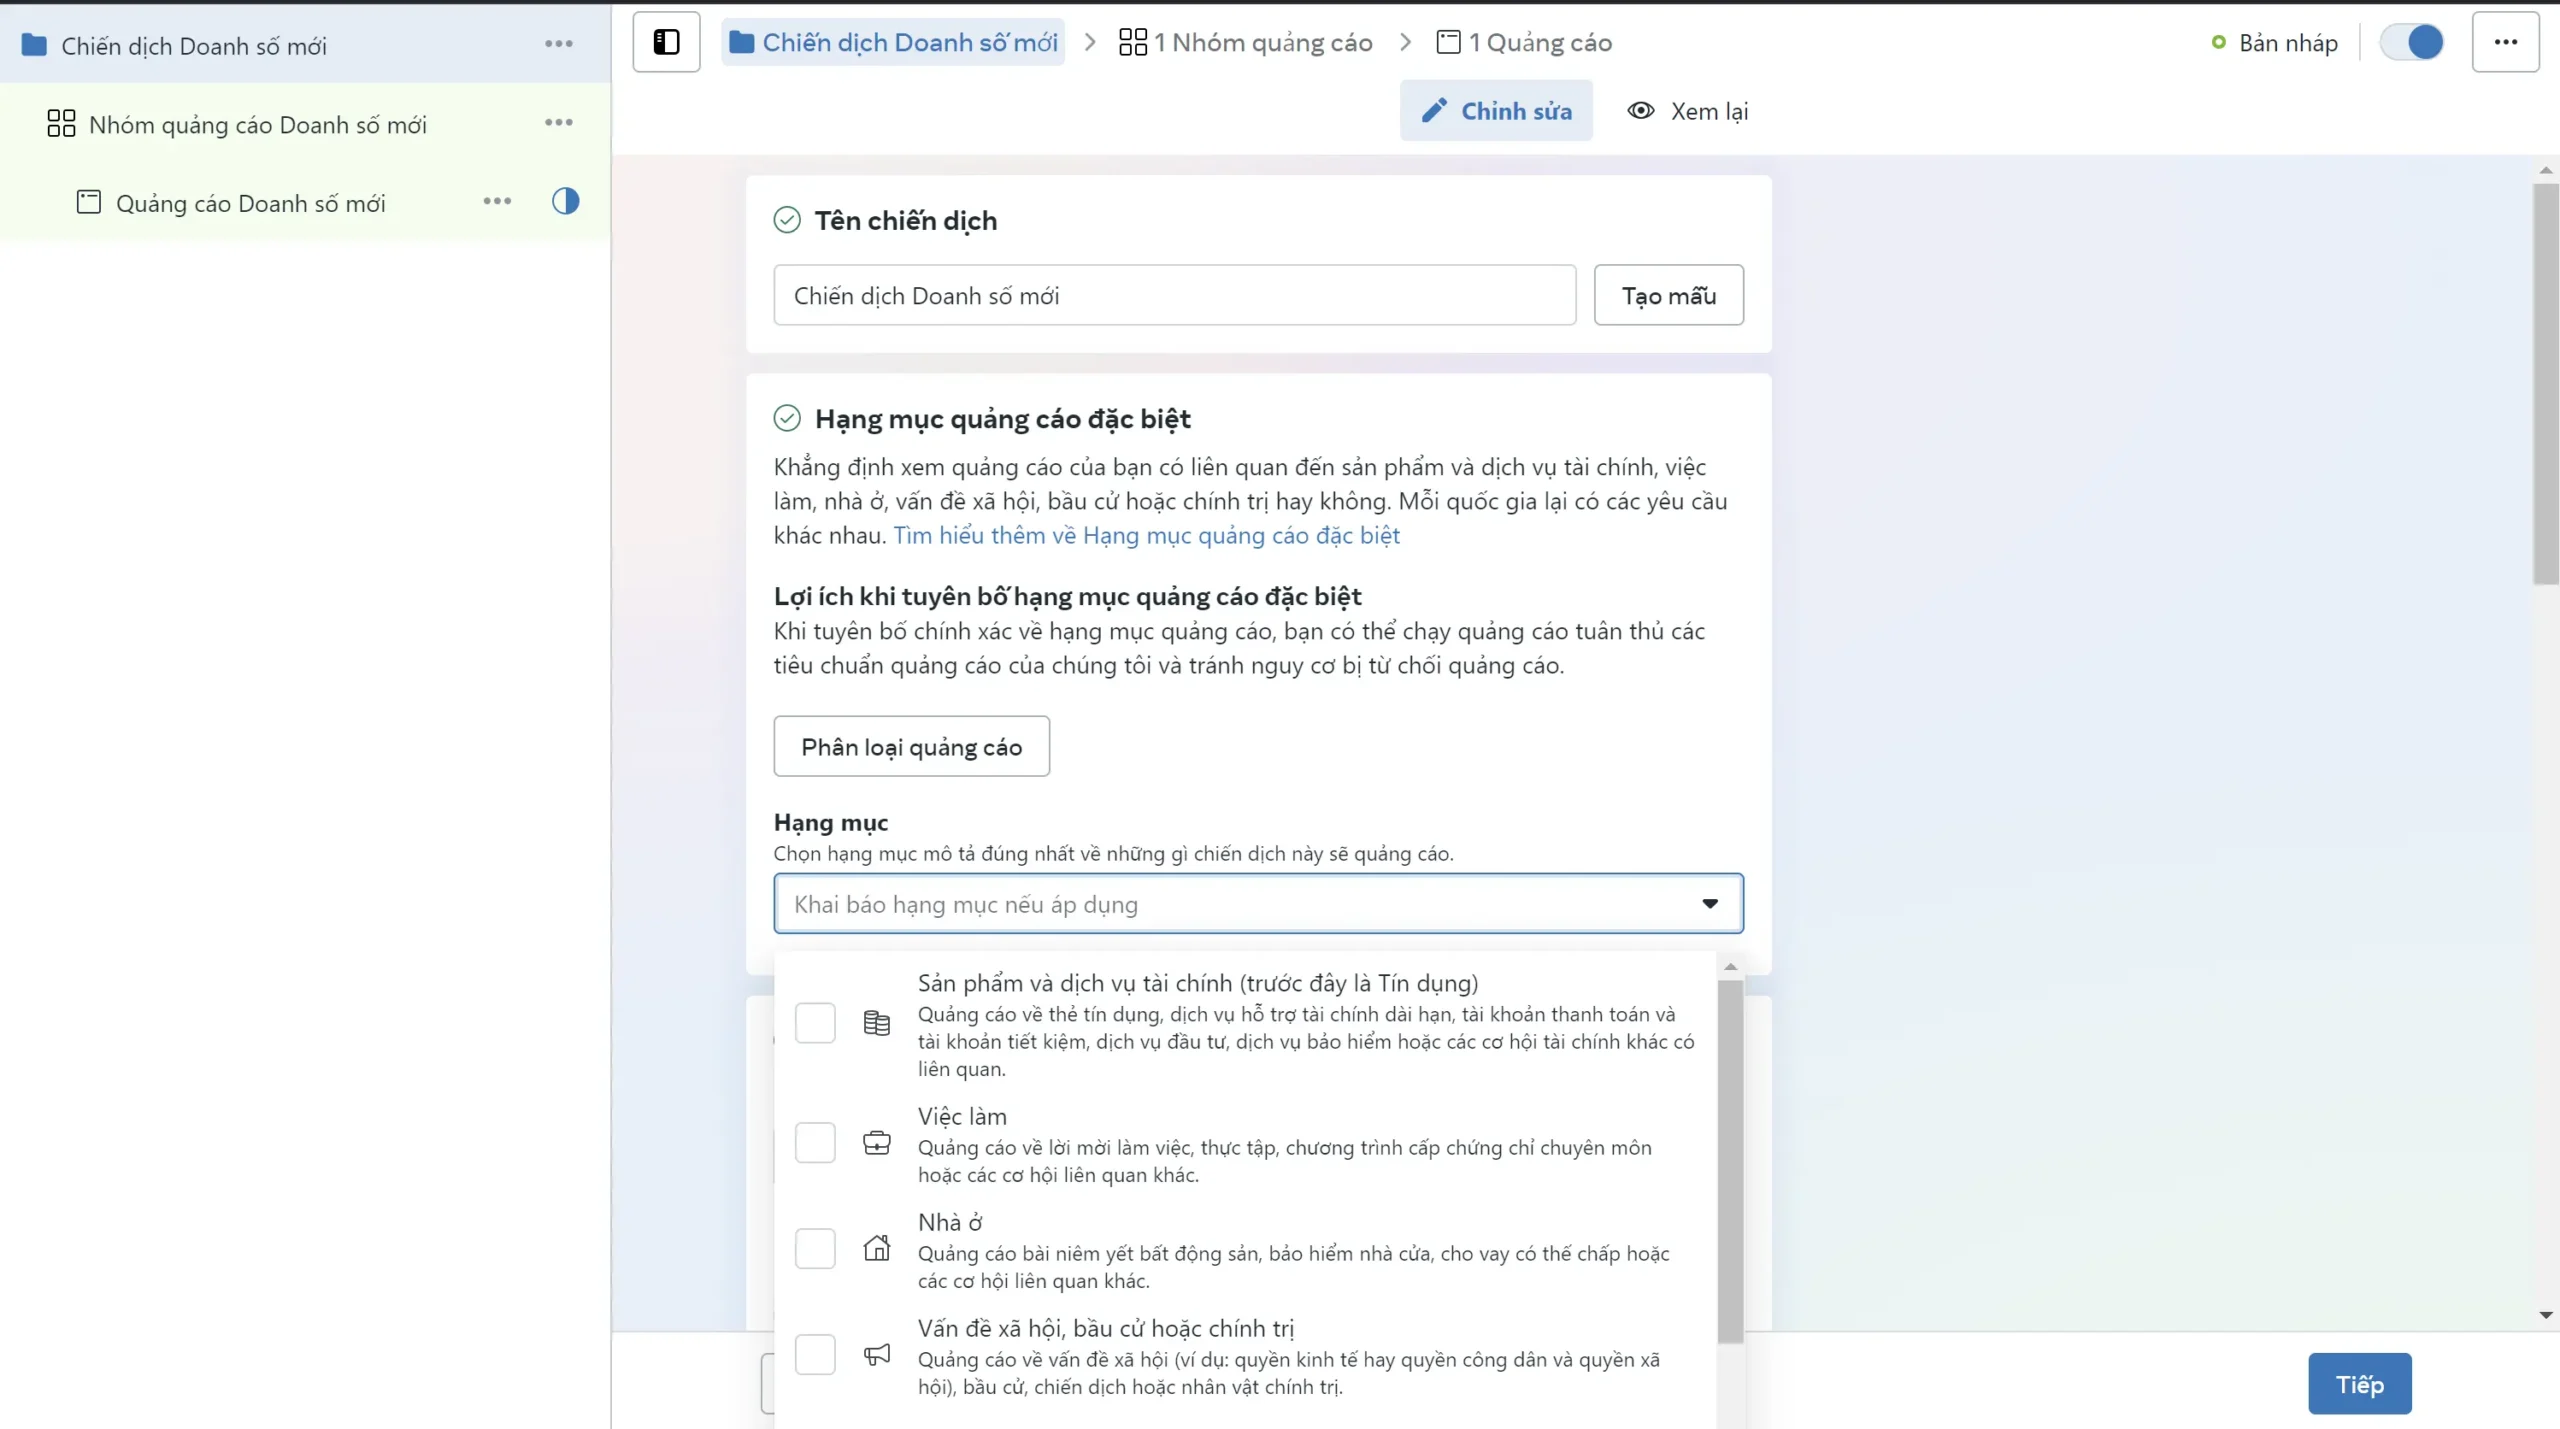The image size is (2560, 1429).
Task: Click the half-filled status circle icon
Action: point(565,201)
